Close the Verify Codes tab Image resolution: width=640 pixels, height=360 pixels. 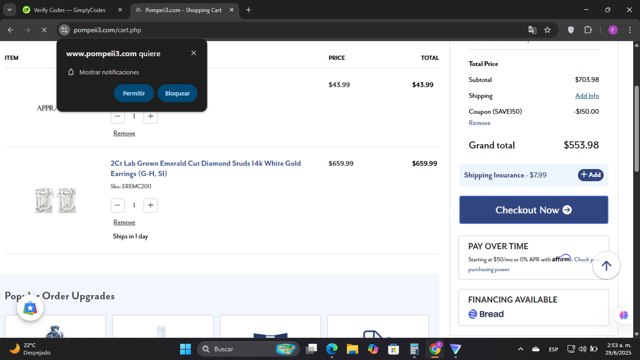coord(120,10)
